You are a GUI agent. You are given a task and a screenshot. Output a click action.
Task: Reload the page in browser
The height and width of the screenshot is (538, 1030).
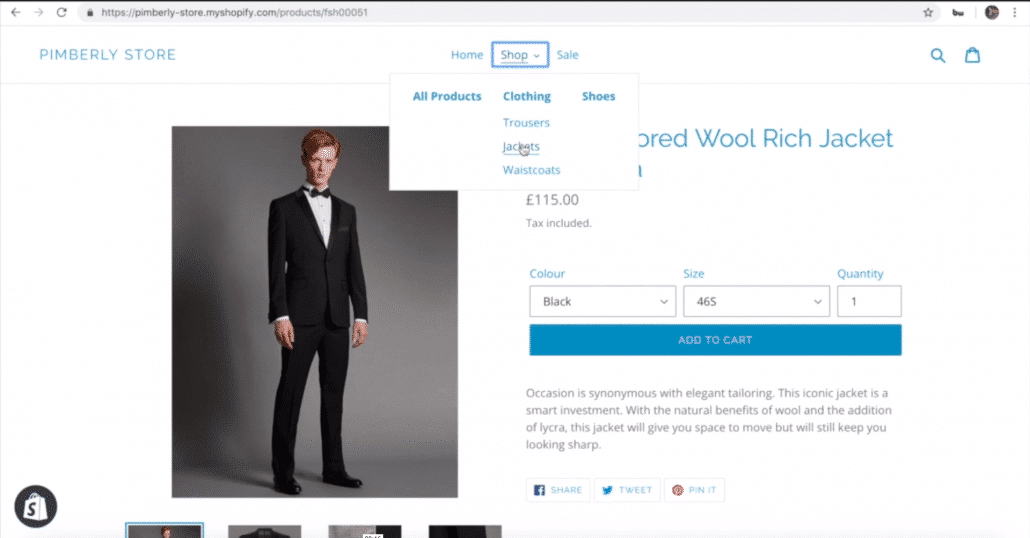coord(61,12)
